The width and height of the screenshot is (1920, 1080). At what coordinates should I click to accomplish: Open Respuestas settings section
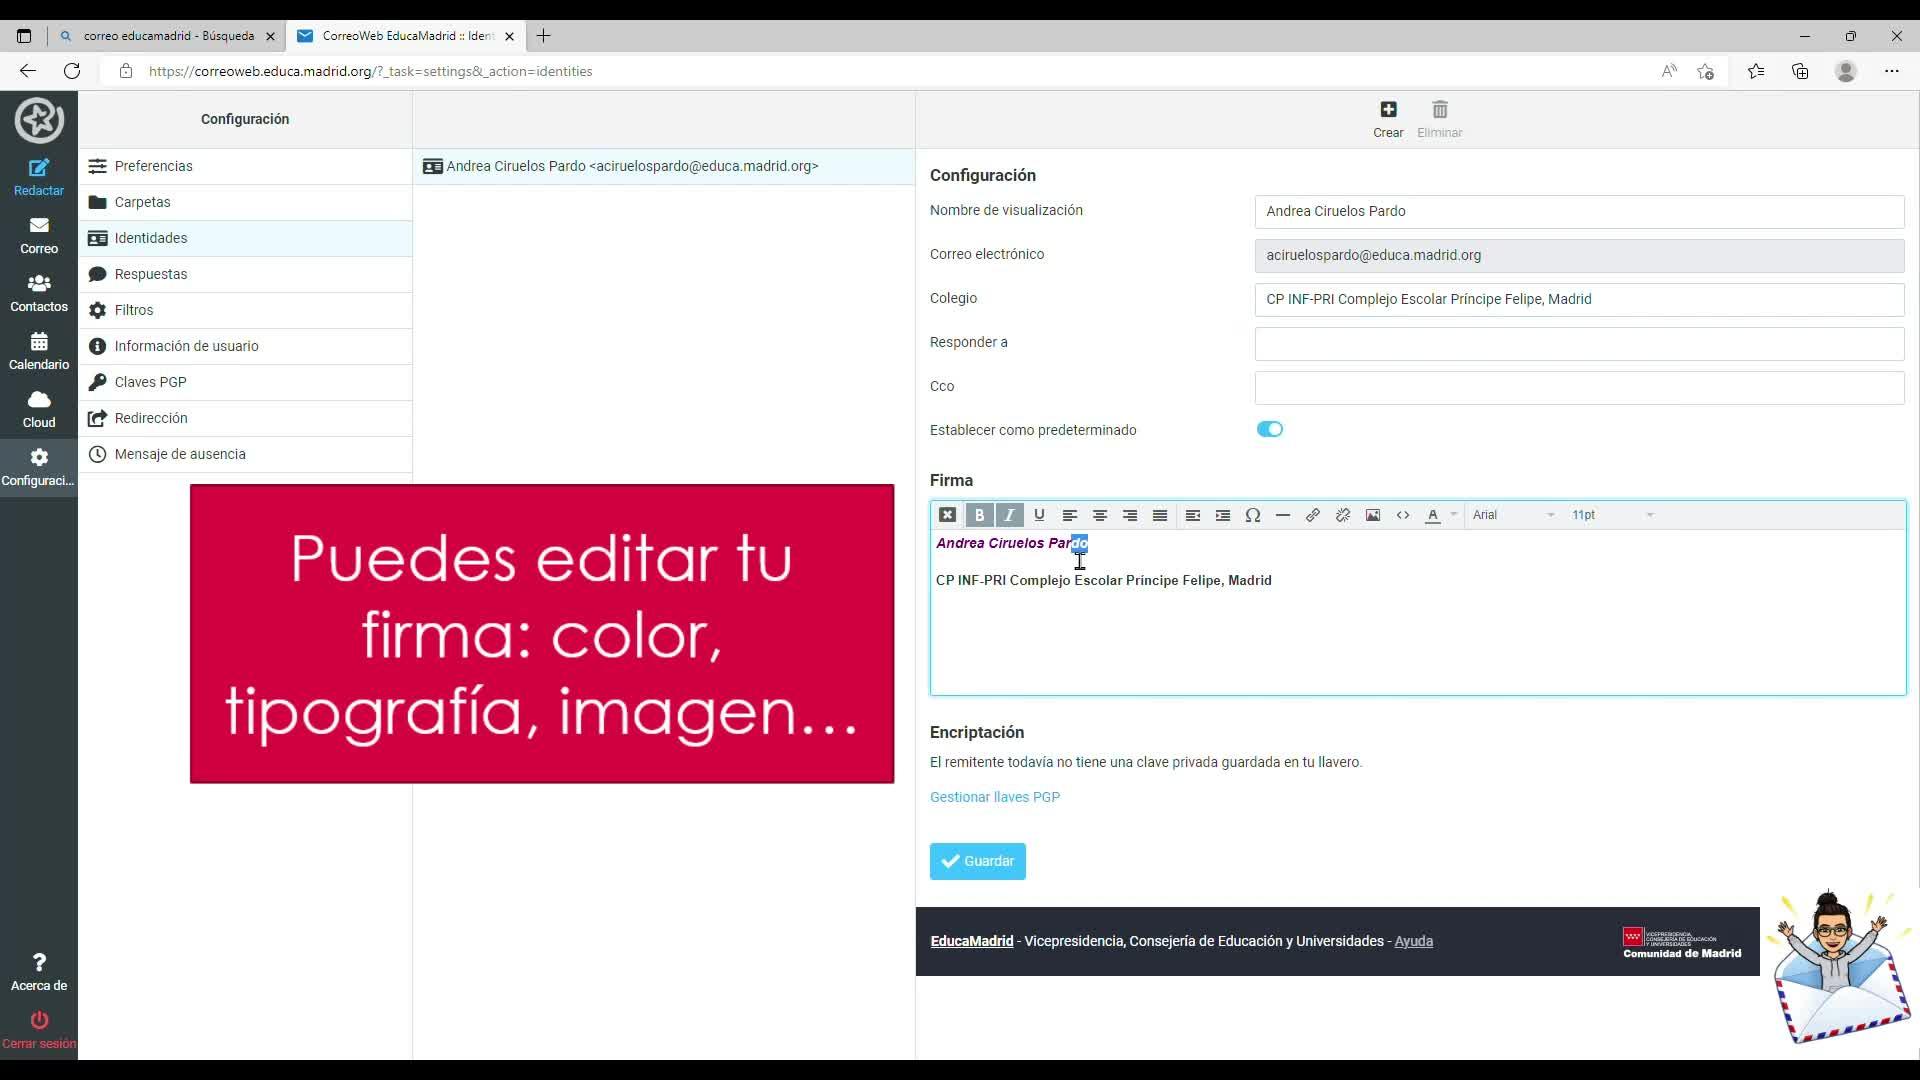point(151,274)
